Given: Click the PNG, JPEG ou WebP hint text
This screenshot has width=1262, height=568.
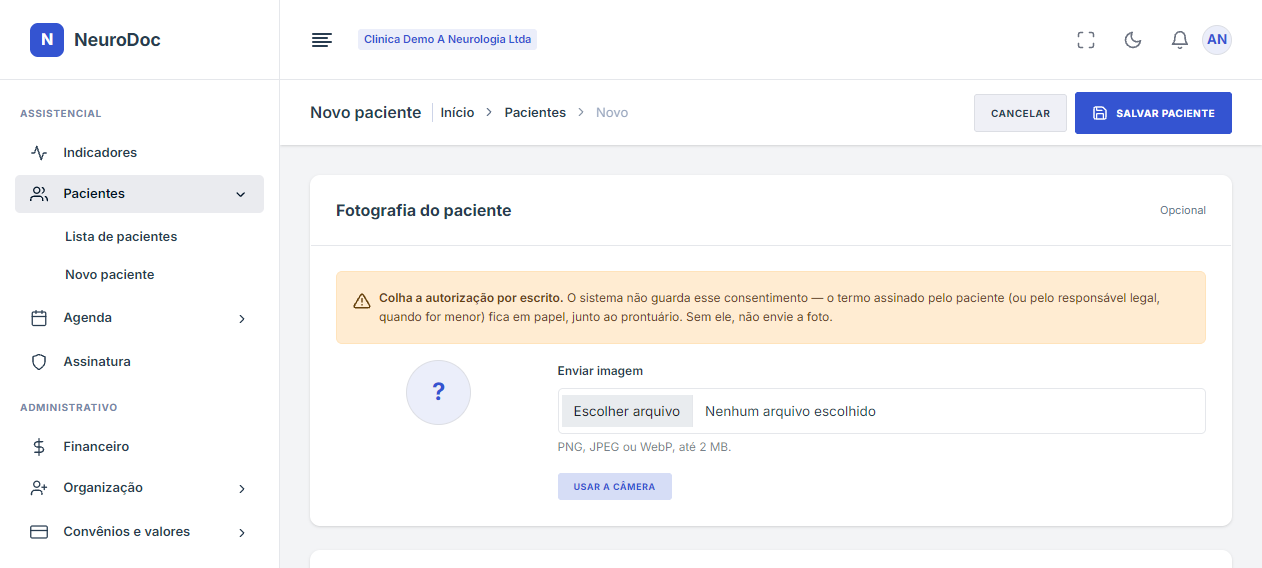Looking at the screenshot, I should (x=644, y=447).
